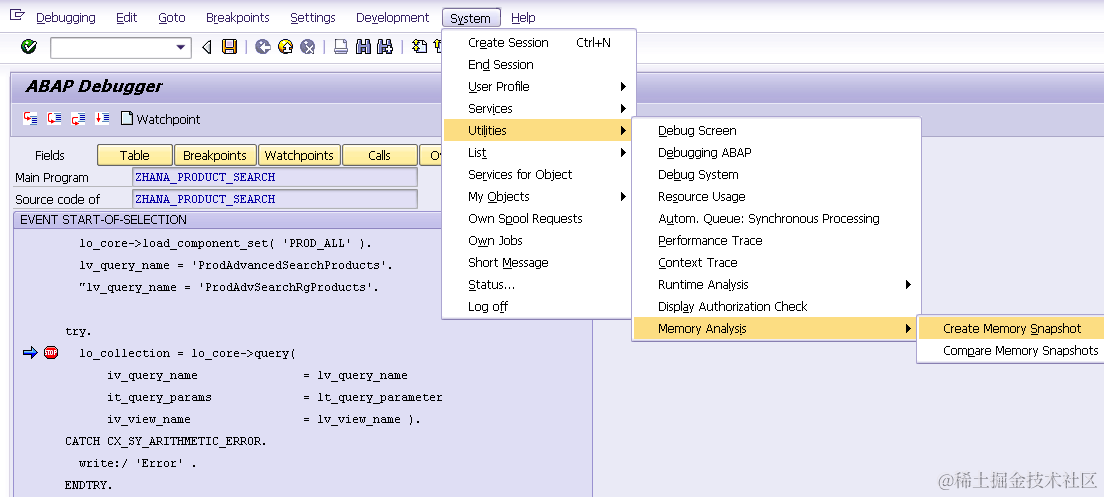
Task: Expand the My Objects submenu
Action: pyautogui.click(x=538, y=196)
